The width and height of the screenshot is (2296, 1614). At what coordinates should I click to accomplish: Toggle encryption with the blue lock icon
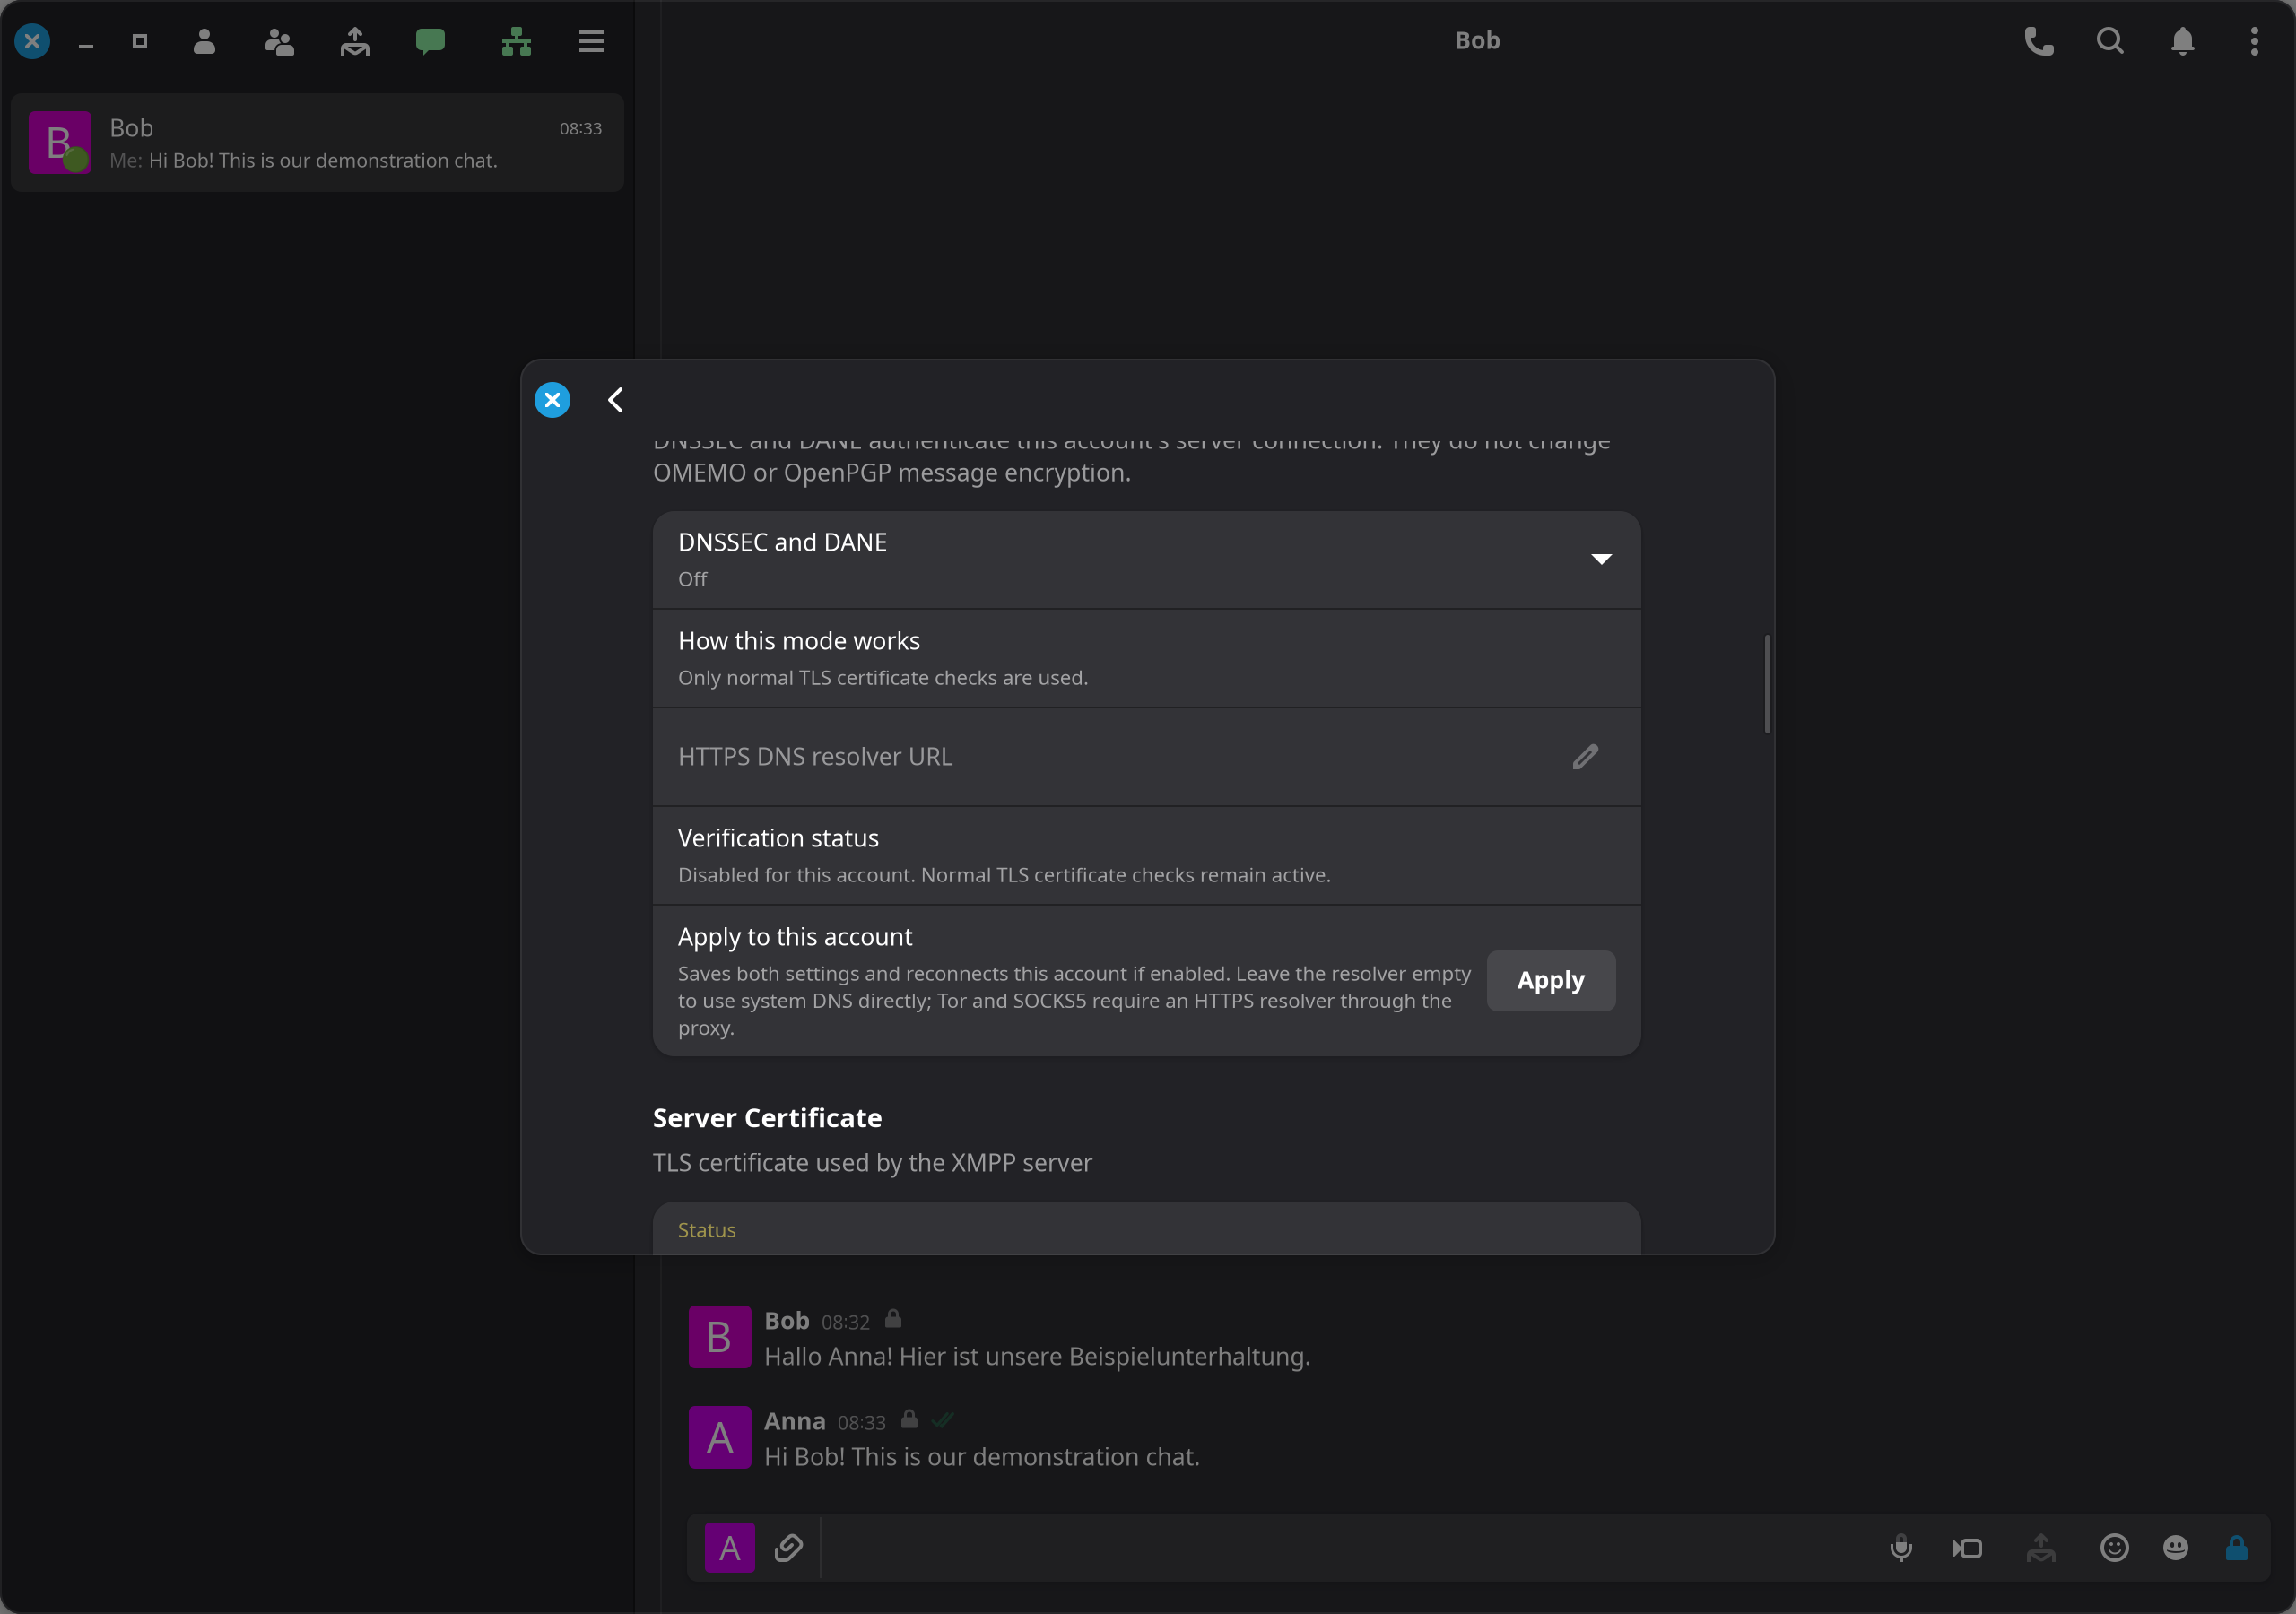(2237, 1548)
